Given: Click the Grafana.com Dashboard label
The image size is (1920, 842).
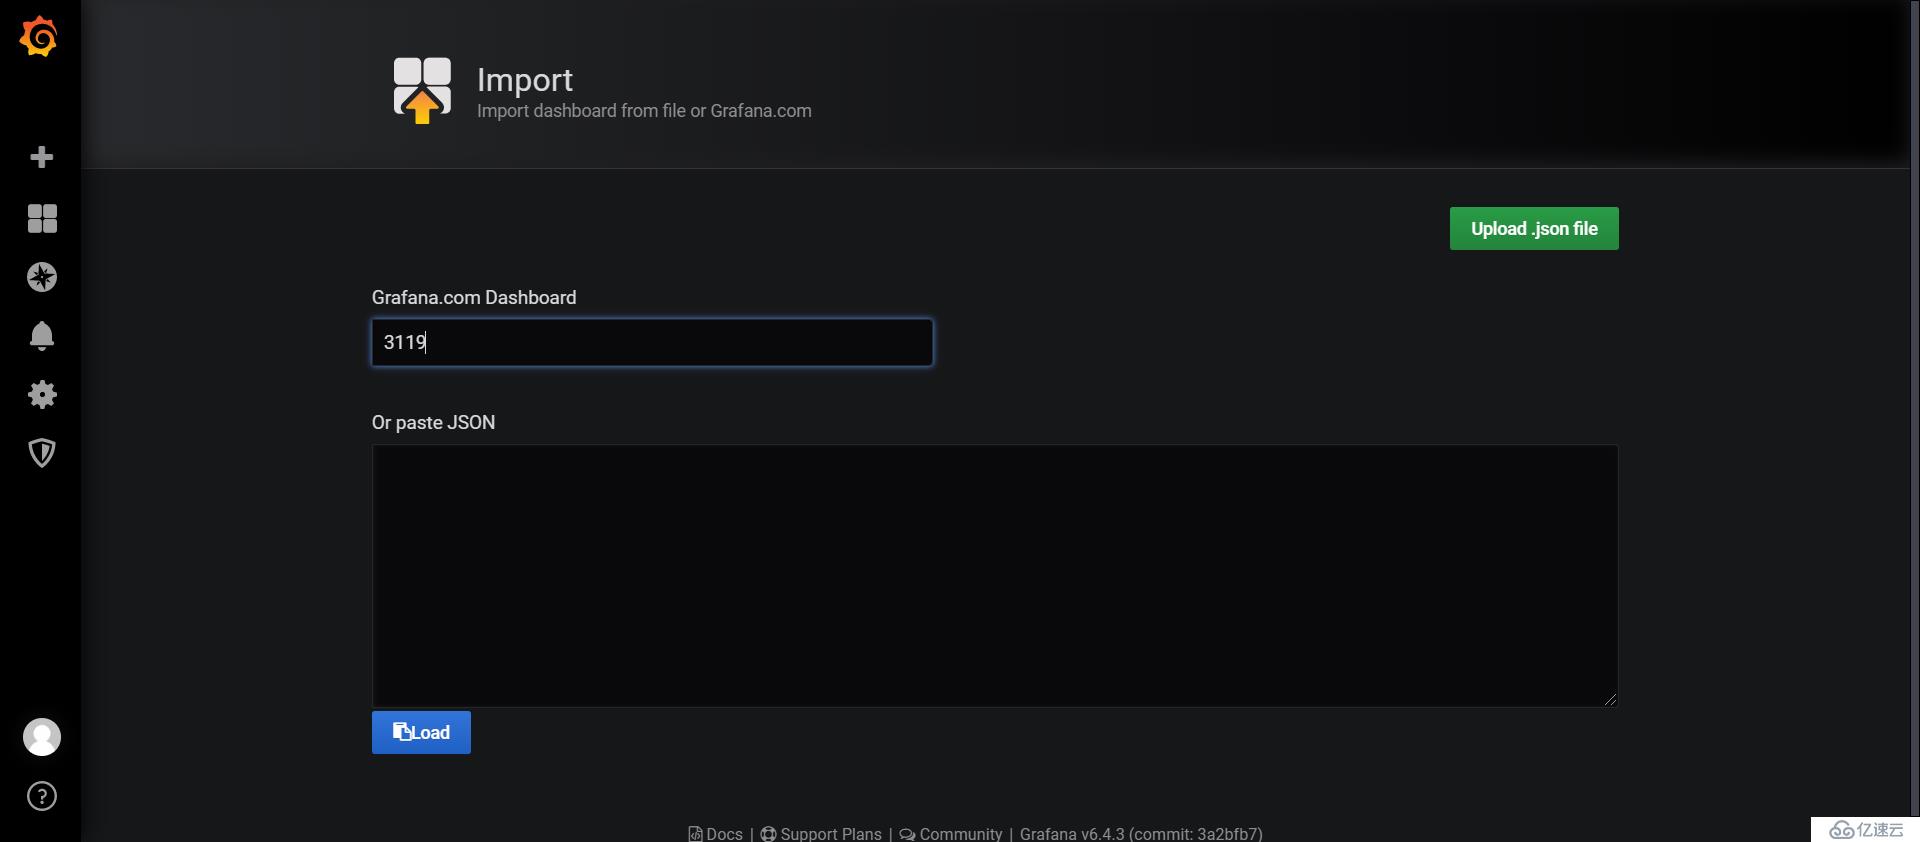Looking at the screenshot, I should (x=474, y=297).
